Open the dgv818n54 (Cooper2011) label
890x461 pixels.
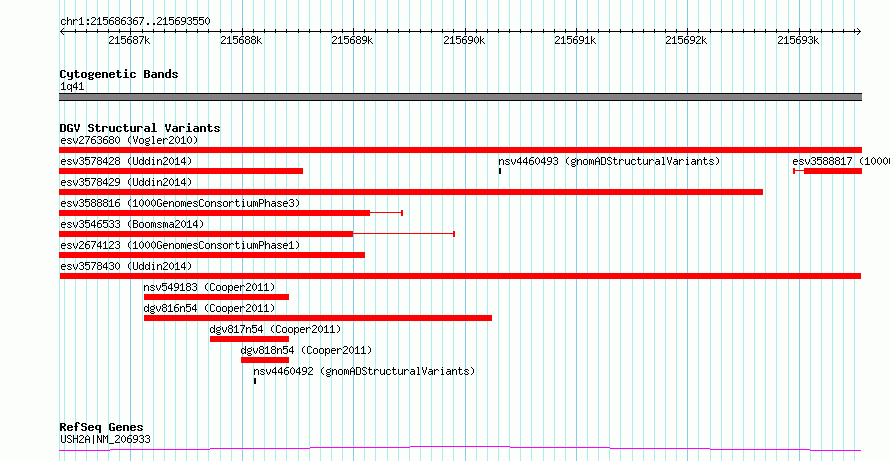[x=307, y=350]
